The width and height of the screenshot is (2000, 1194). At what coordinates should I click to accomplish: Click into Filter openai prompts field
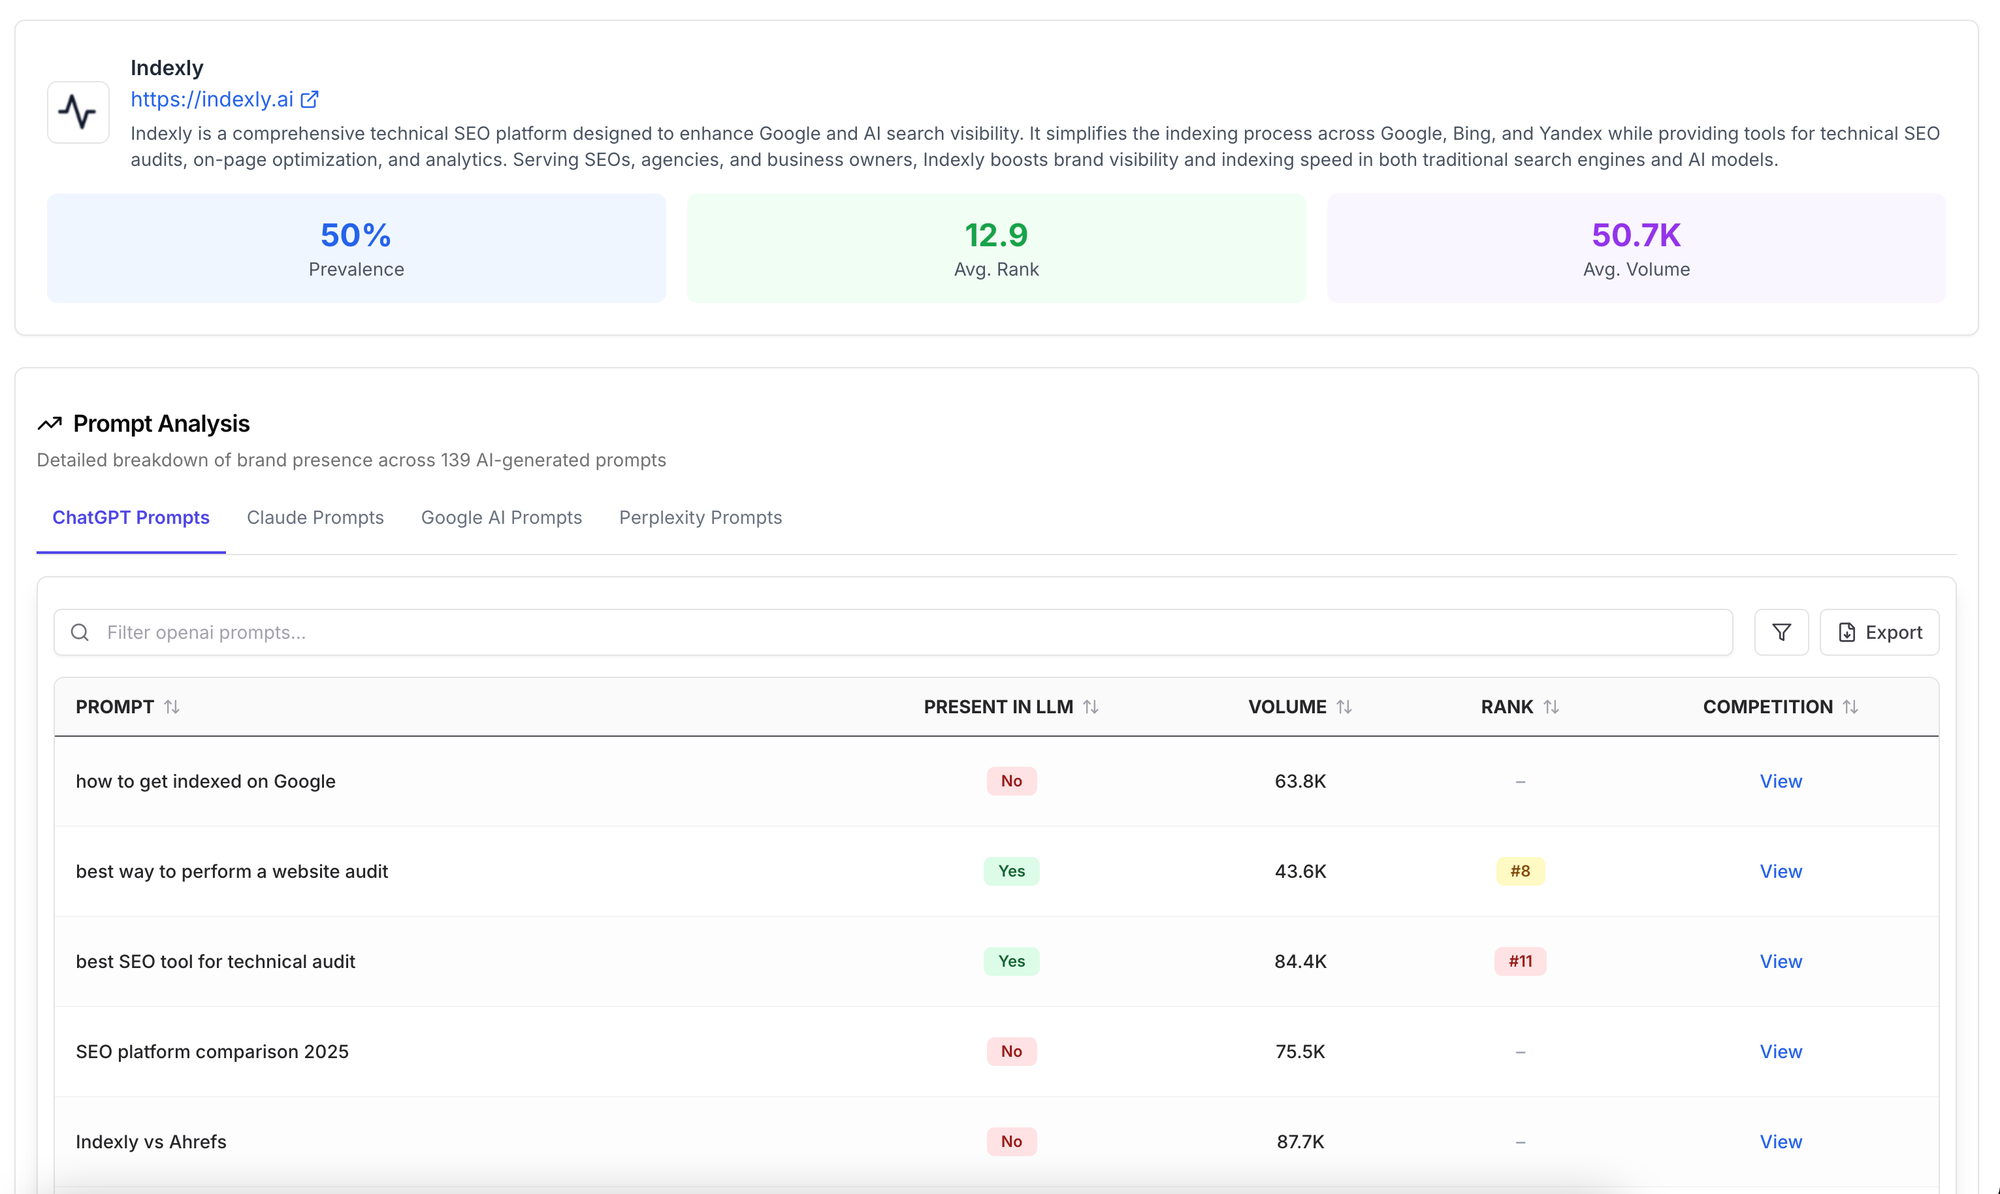point(900,632)
